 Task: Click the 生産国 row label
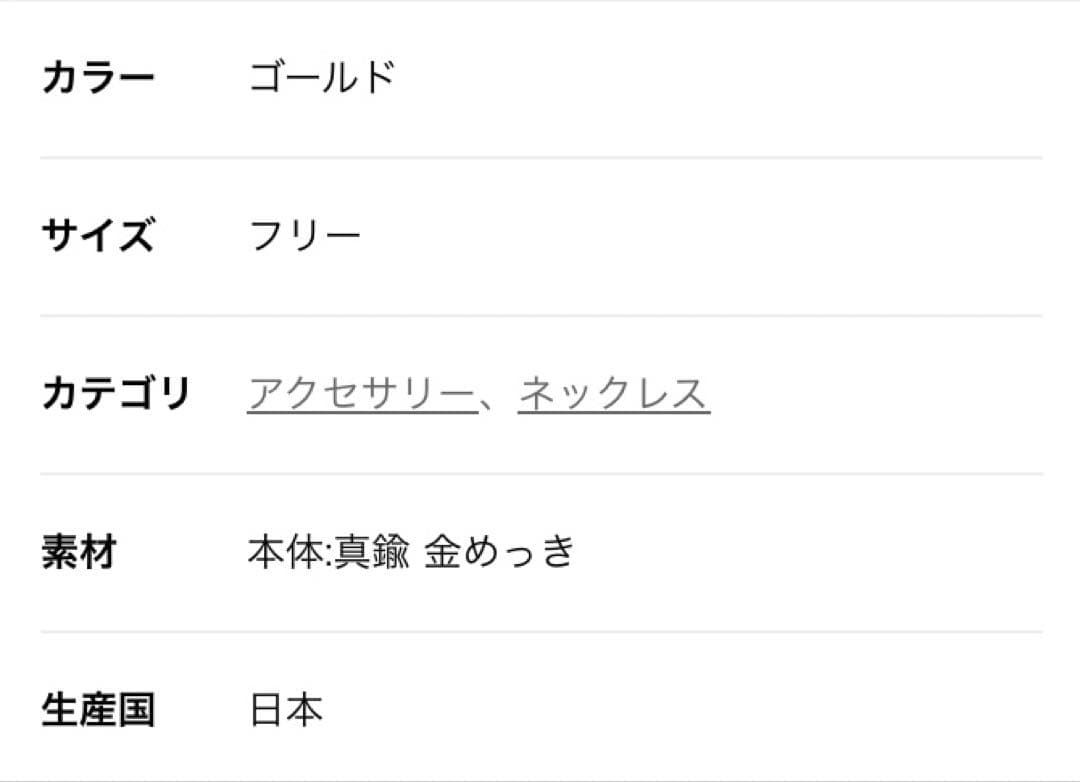click(x=98, y=710)
